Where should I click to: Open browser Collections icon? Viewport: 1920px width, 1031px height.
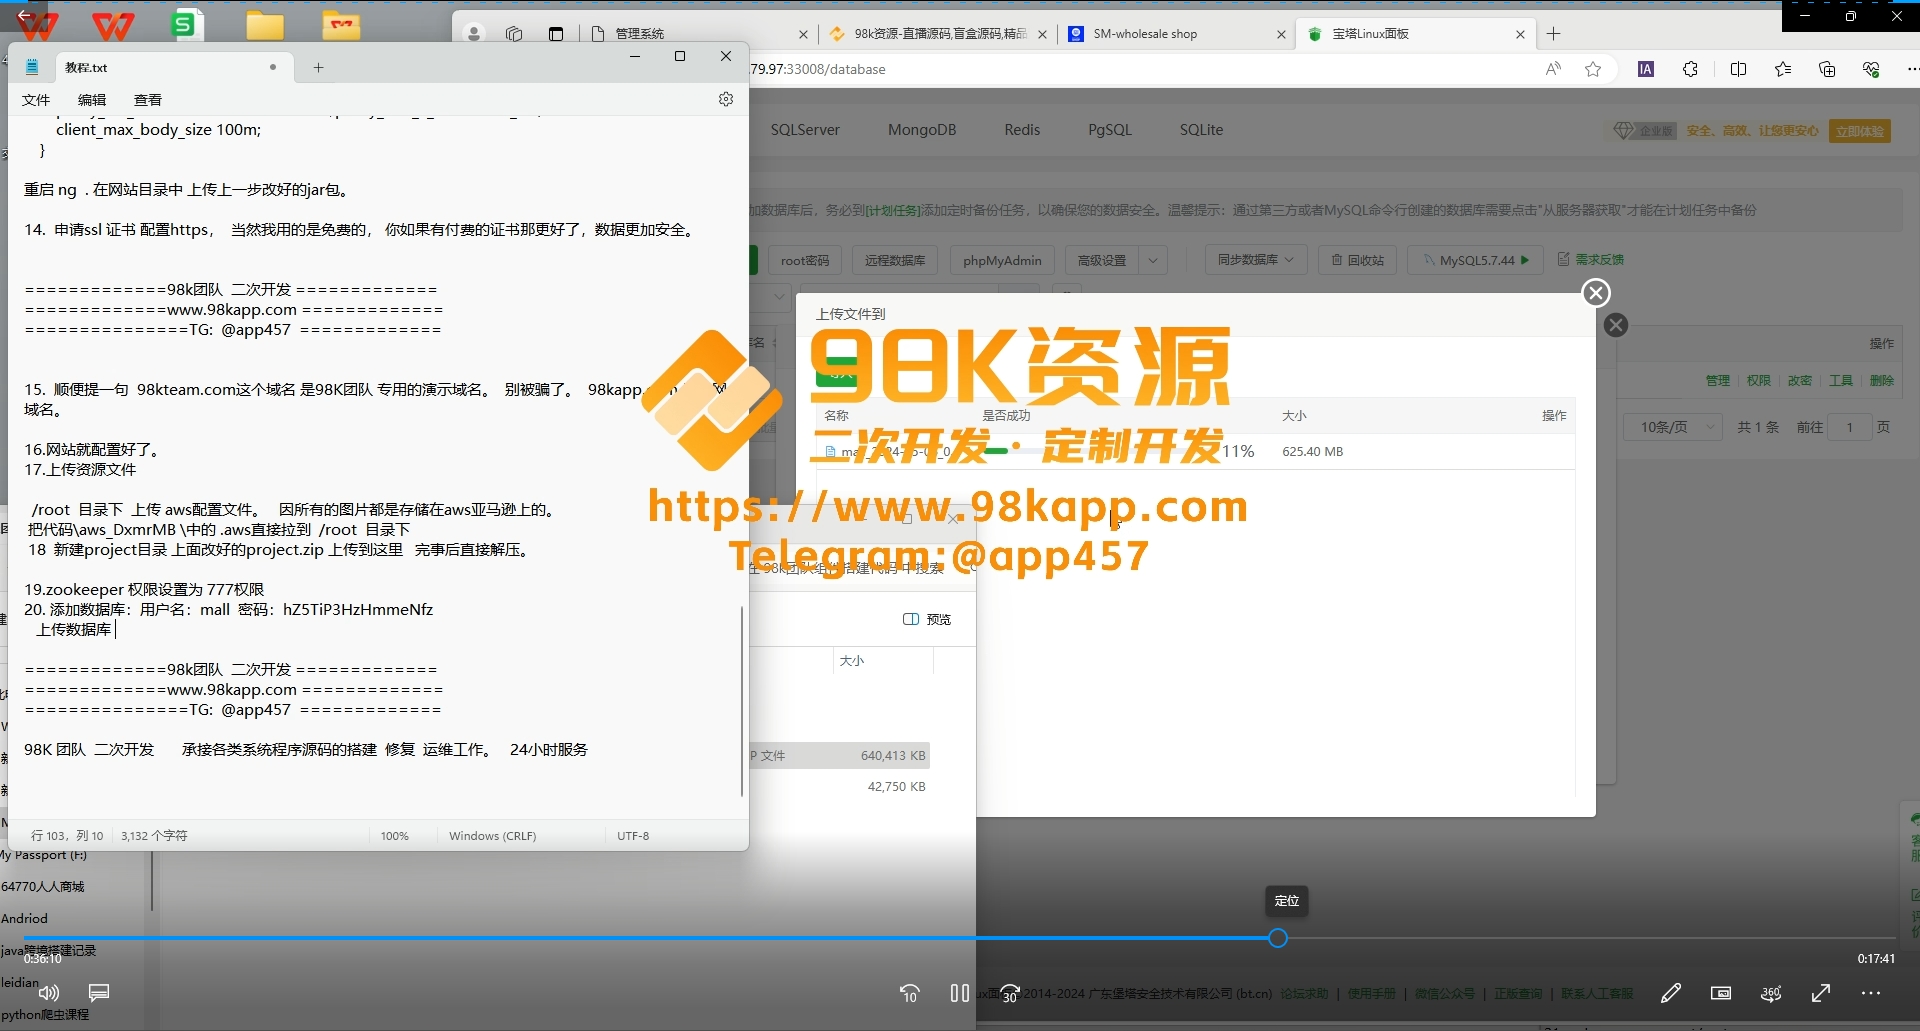(1827, 69)
